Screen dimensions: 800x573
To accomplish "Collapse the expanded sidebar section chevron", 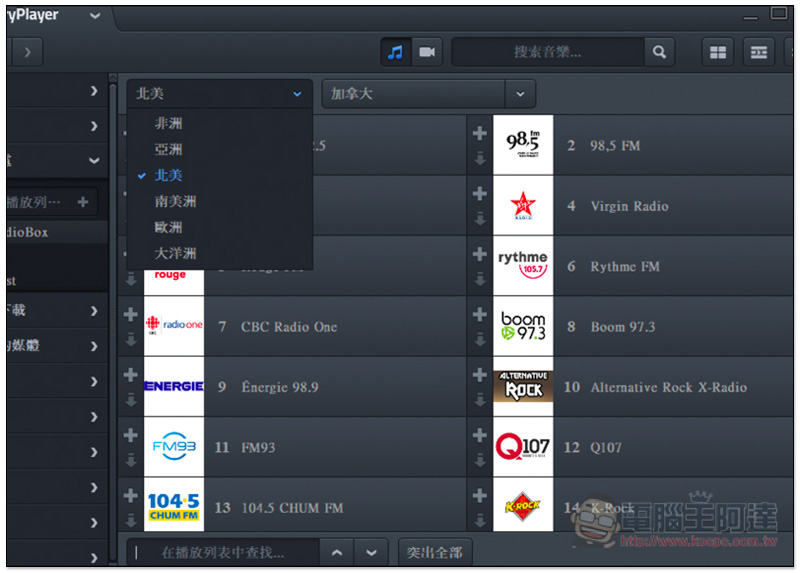I will (94, 160).
